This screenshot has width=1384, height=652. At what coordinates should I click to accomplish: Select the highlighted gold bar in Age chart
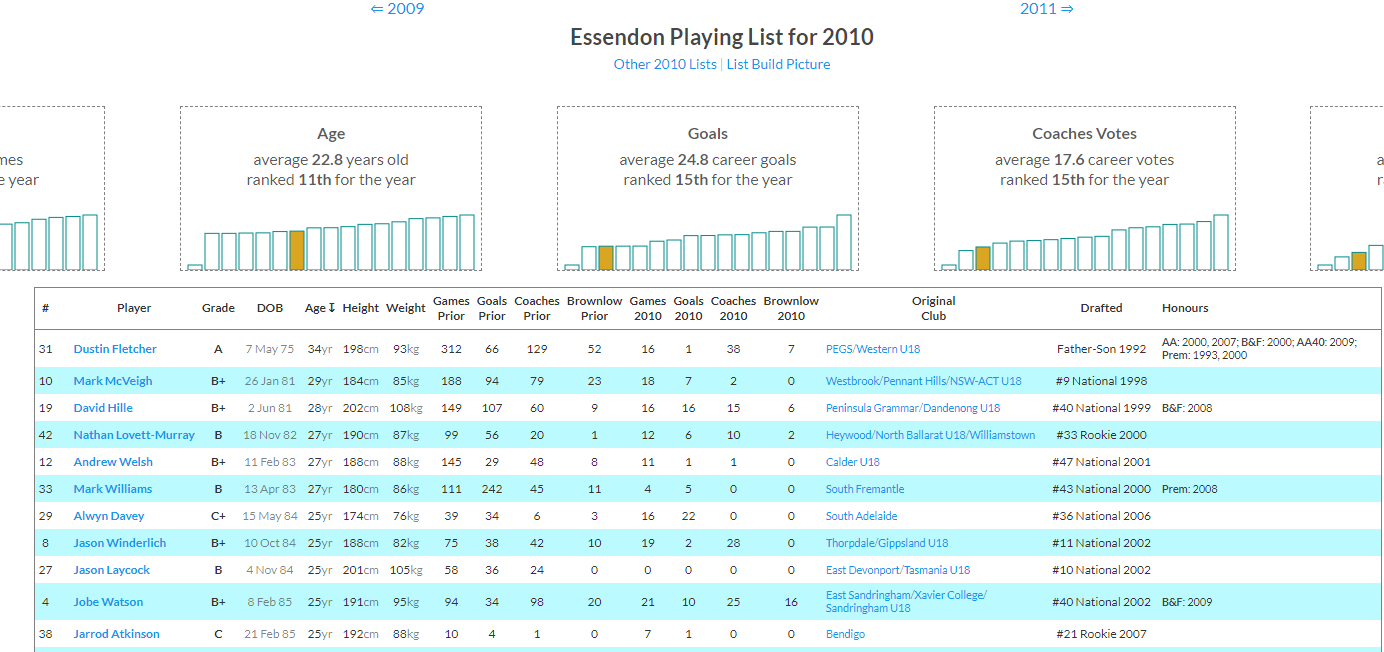coord(296,250)
